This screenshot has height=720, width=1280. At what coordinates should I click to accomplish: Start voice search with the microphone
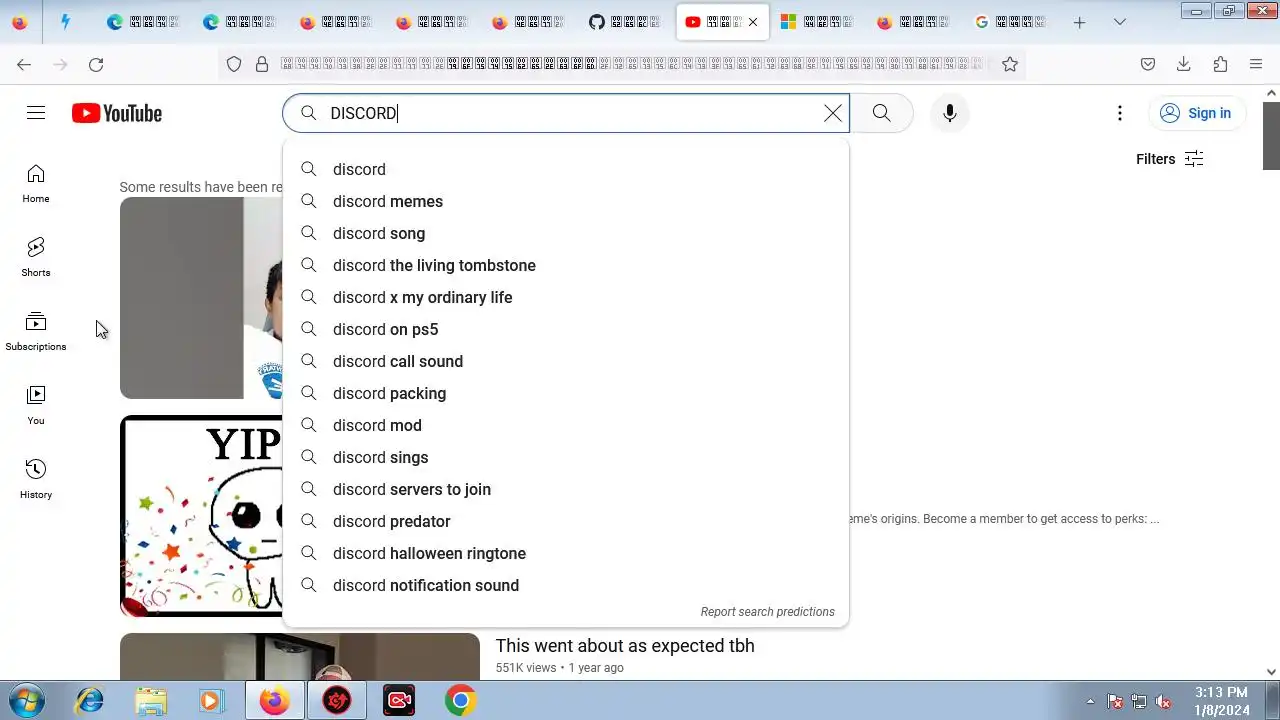pos(950,113)
